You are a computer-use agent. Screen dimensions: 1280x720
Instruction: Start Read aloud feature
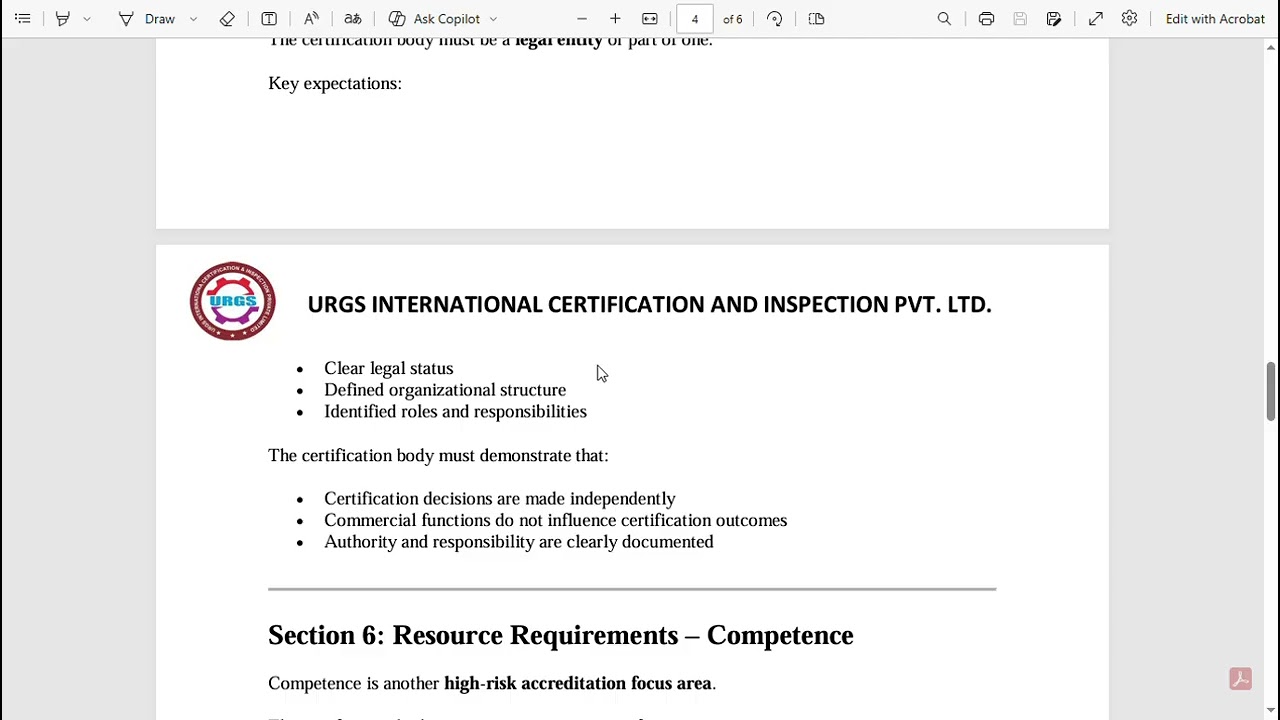[311, 19]
